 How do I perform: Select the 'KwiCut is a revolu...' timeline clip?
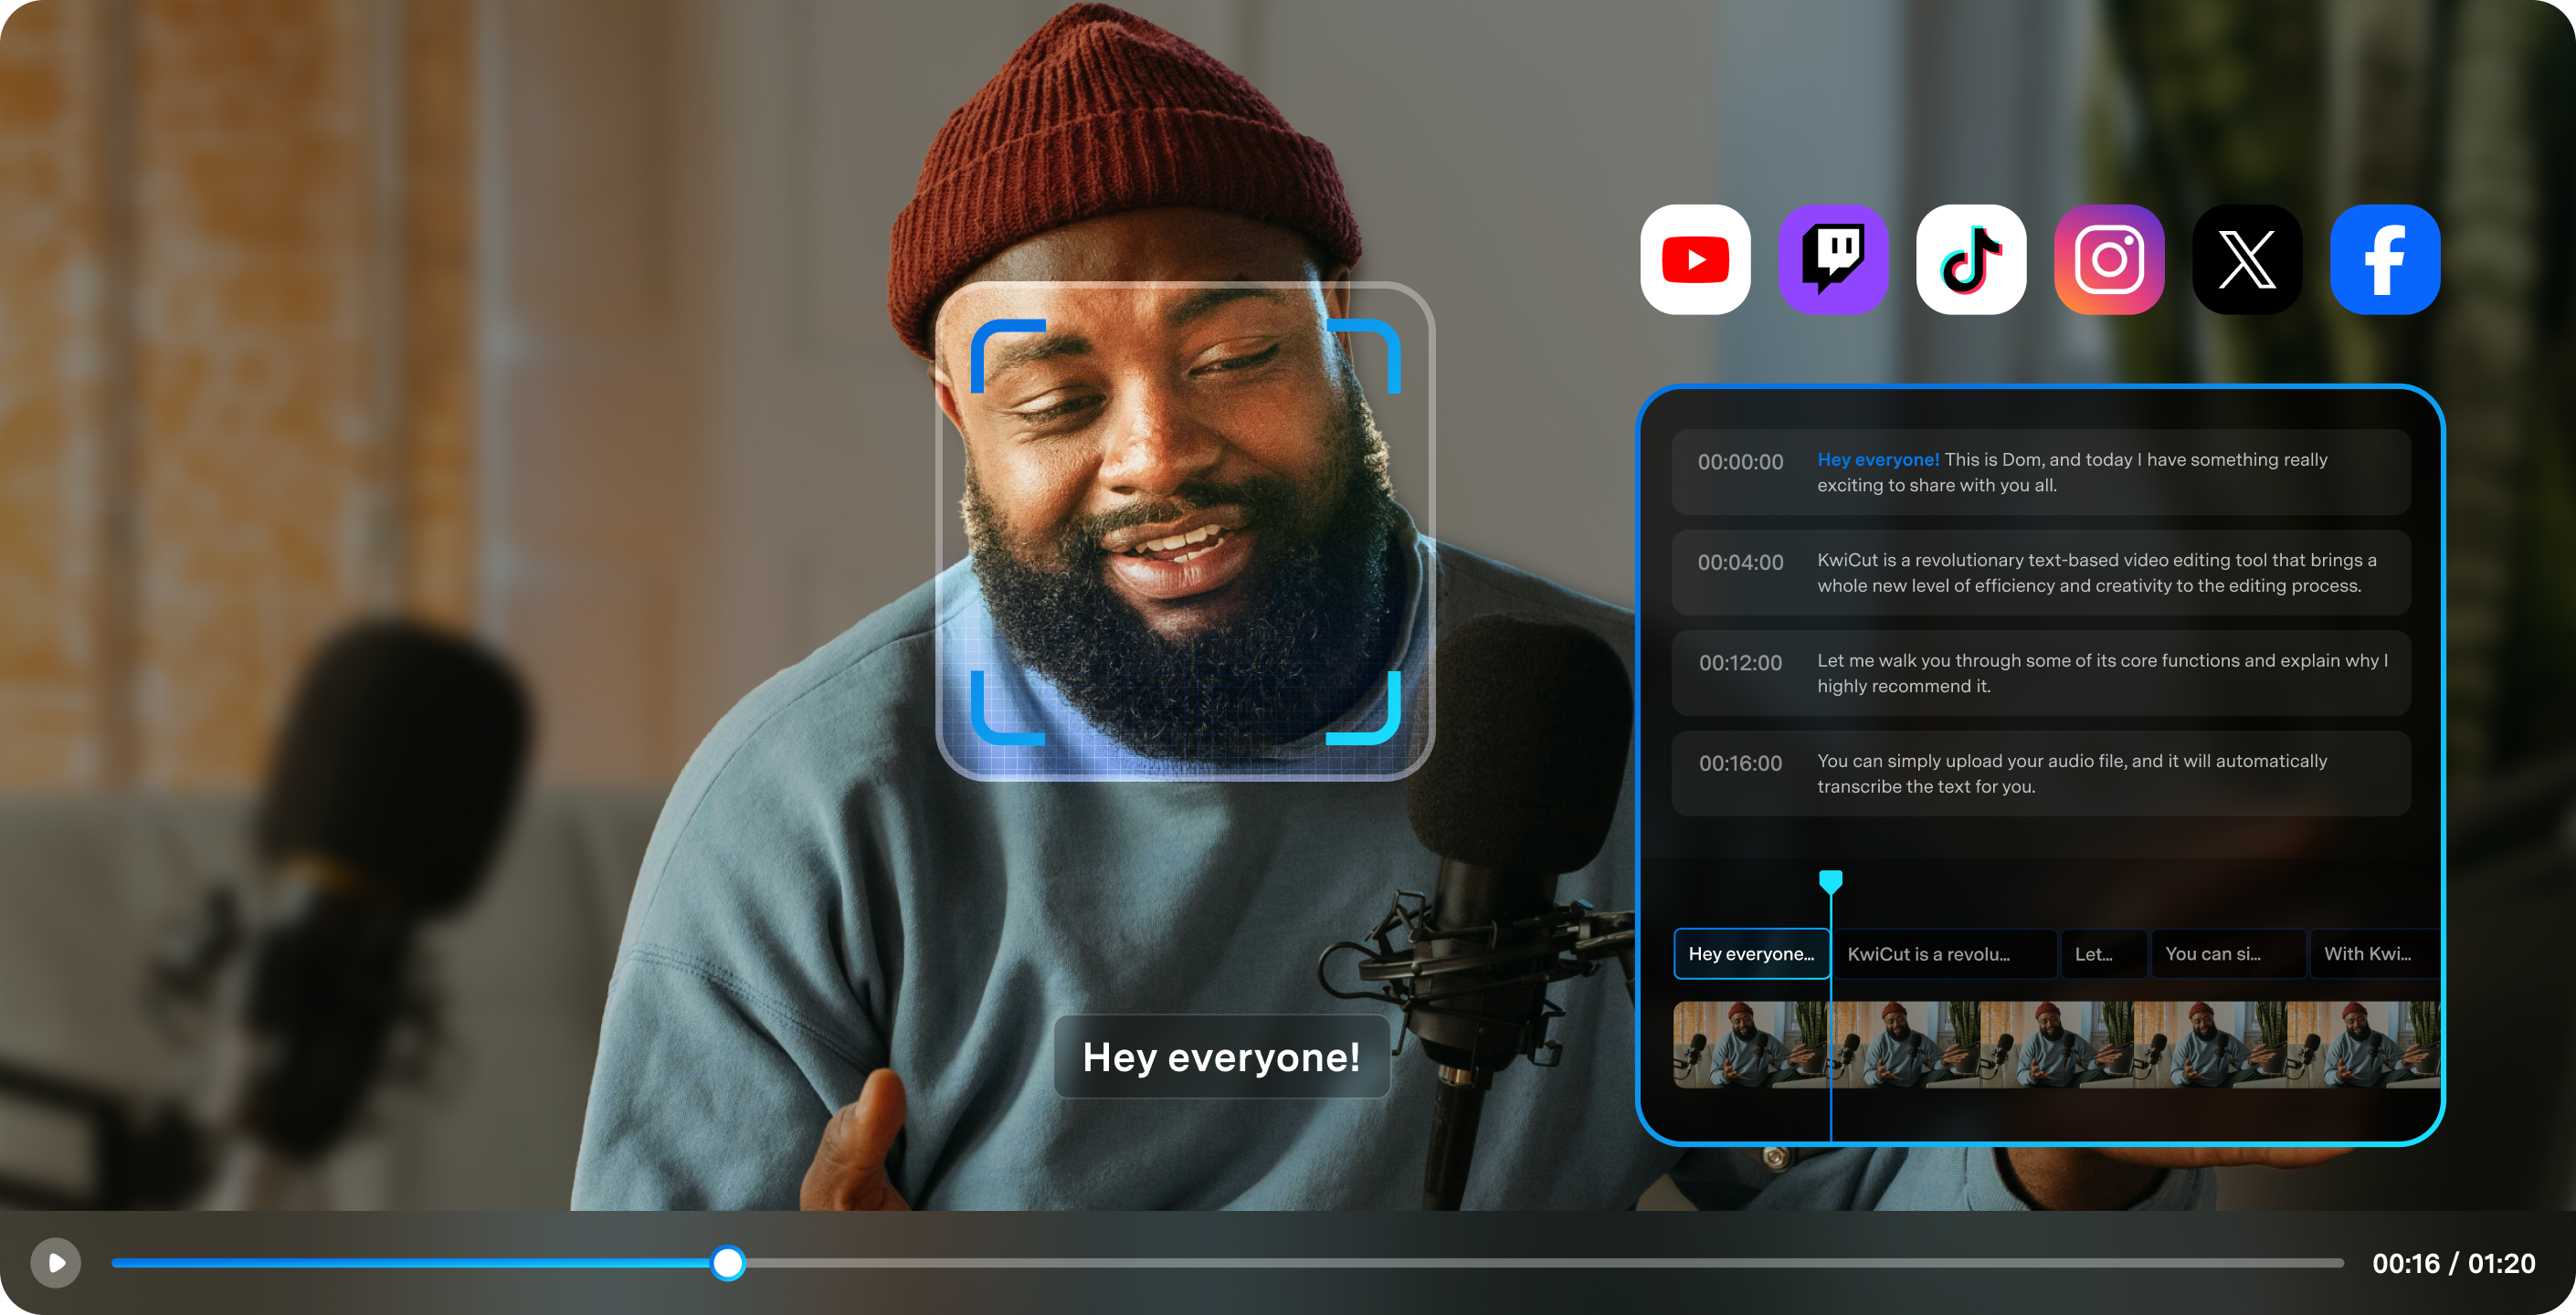coord(1945,954)
